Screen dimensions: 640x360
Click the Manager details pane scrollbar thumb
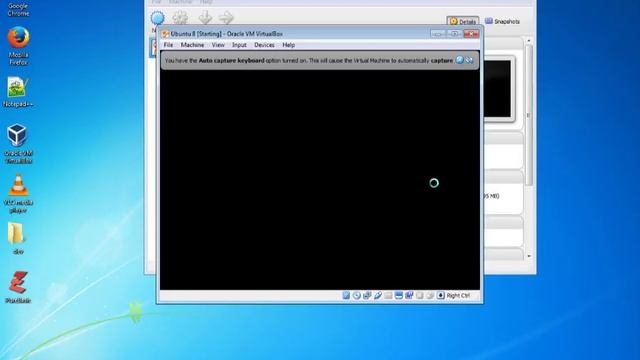click(529, 115)
